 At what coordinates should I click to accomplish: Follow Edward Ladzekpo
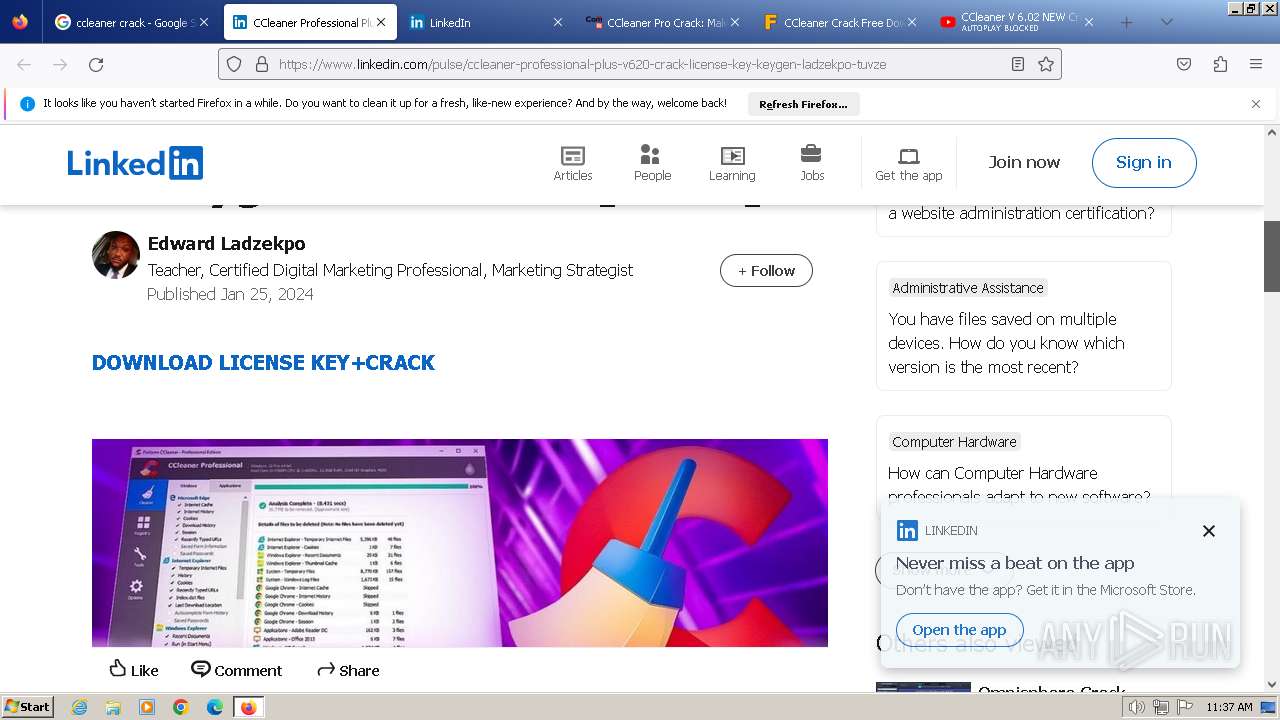point(766,271)
